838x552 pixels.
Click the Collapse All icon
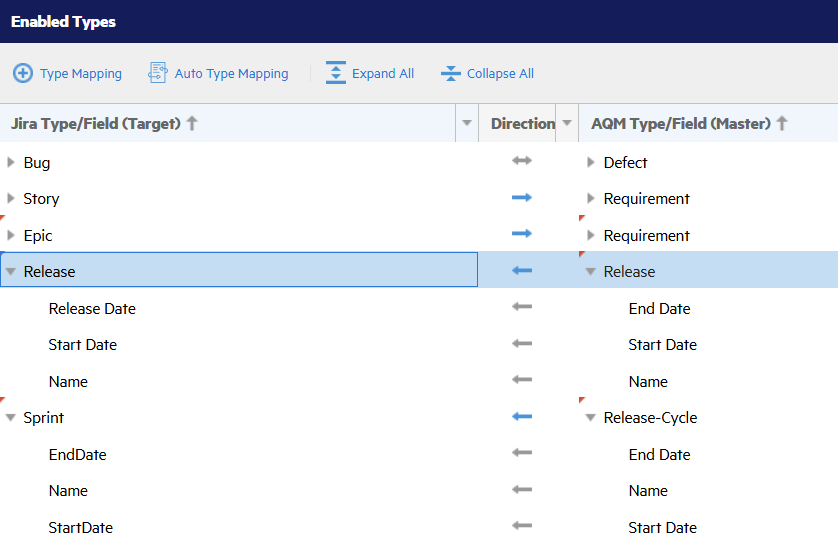tap(451, 74)
